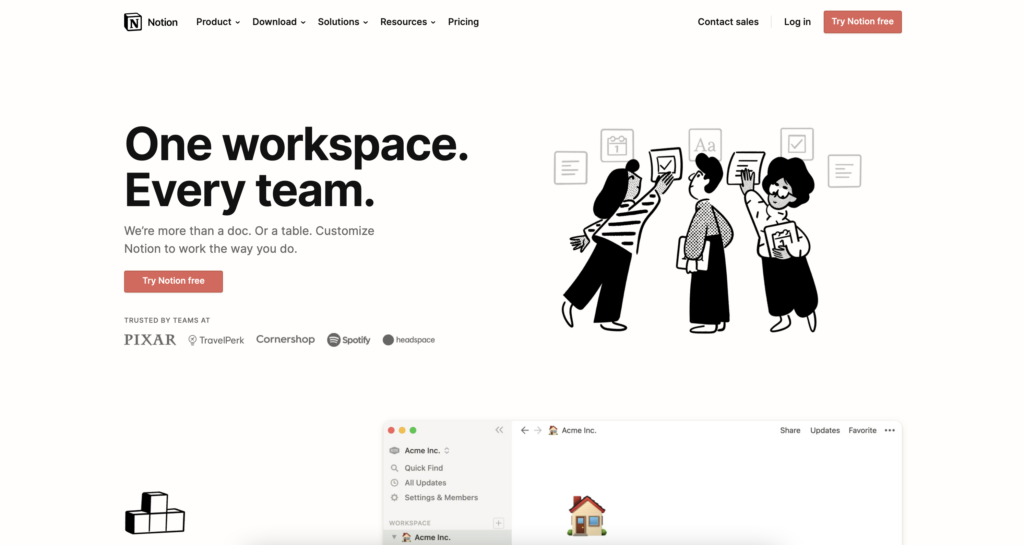
Task: Click the hero Try Notion free button
Action: coord(173,281)
